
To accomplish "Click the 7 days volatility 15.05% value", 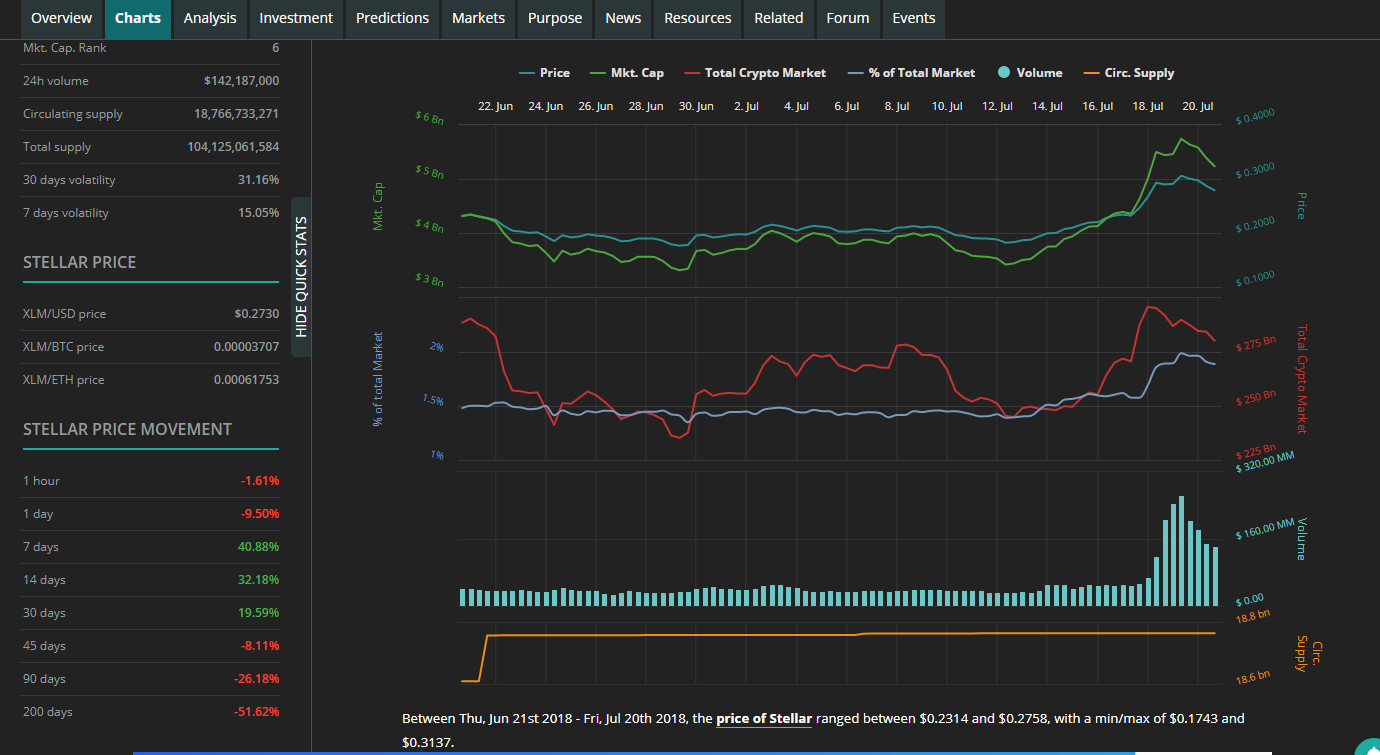I will (258, 213).
